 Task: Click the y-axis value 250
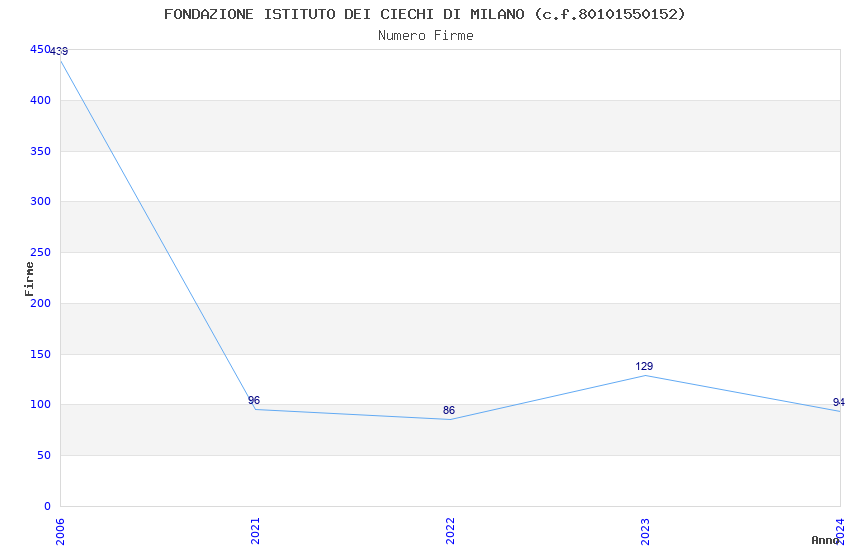click(x=40, y=253)
